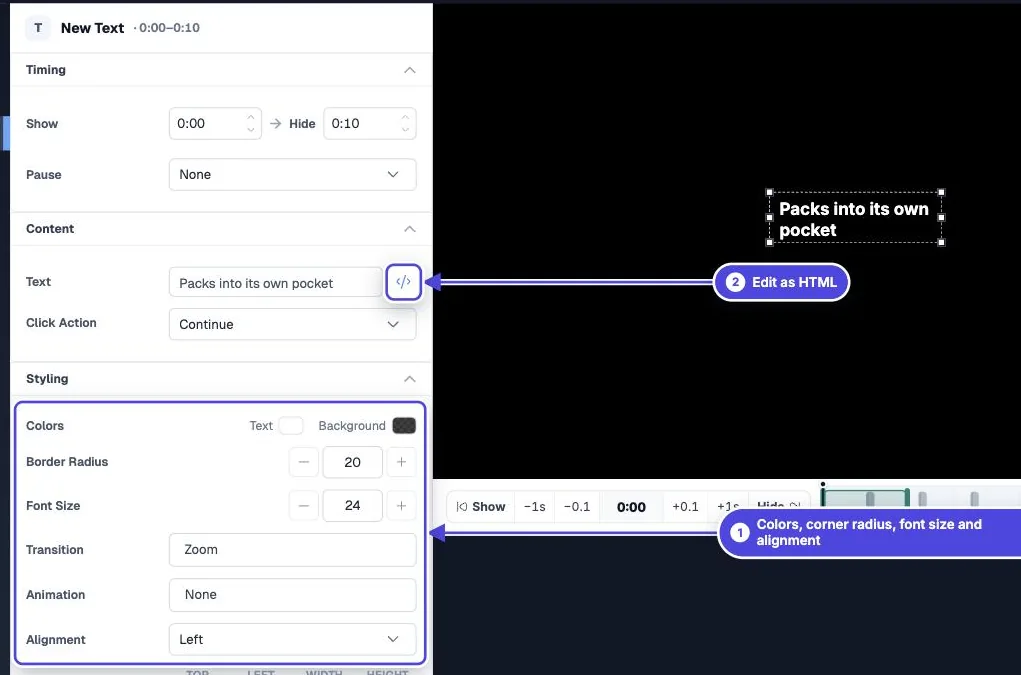
Task: Click the Text input field
Action: point(275,282)
